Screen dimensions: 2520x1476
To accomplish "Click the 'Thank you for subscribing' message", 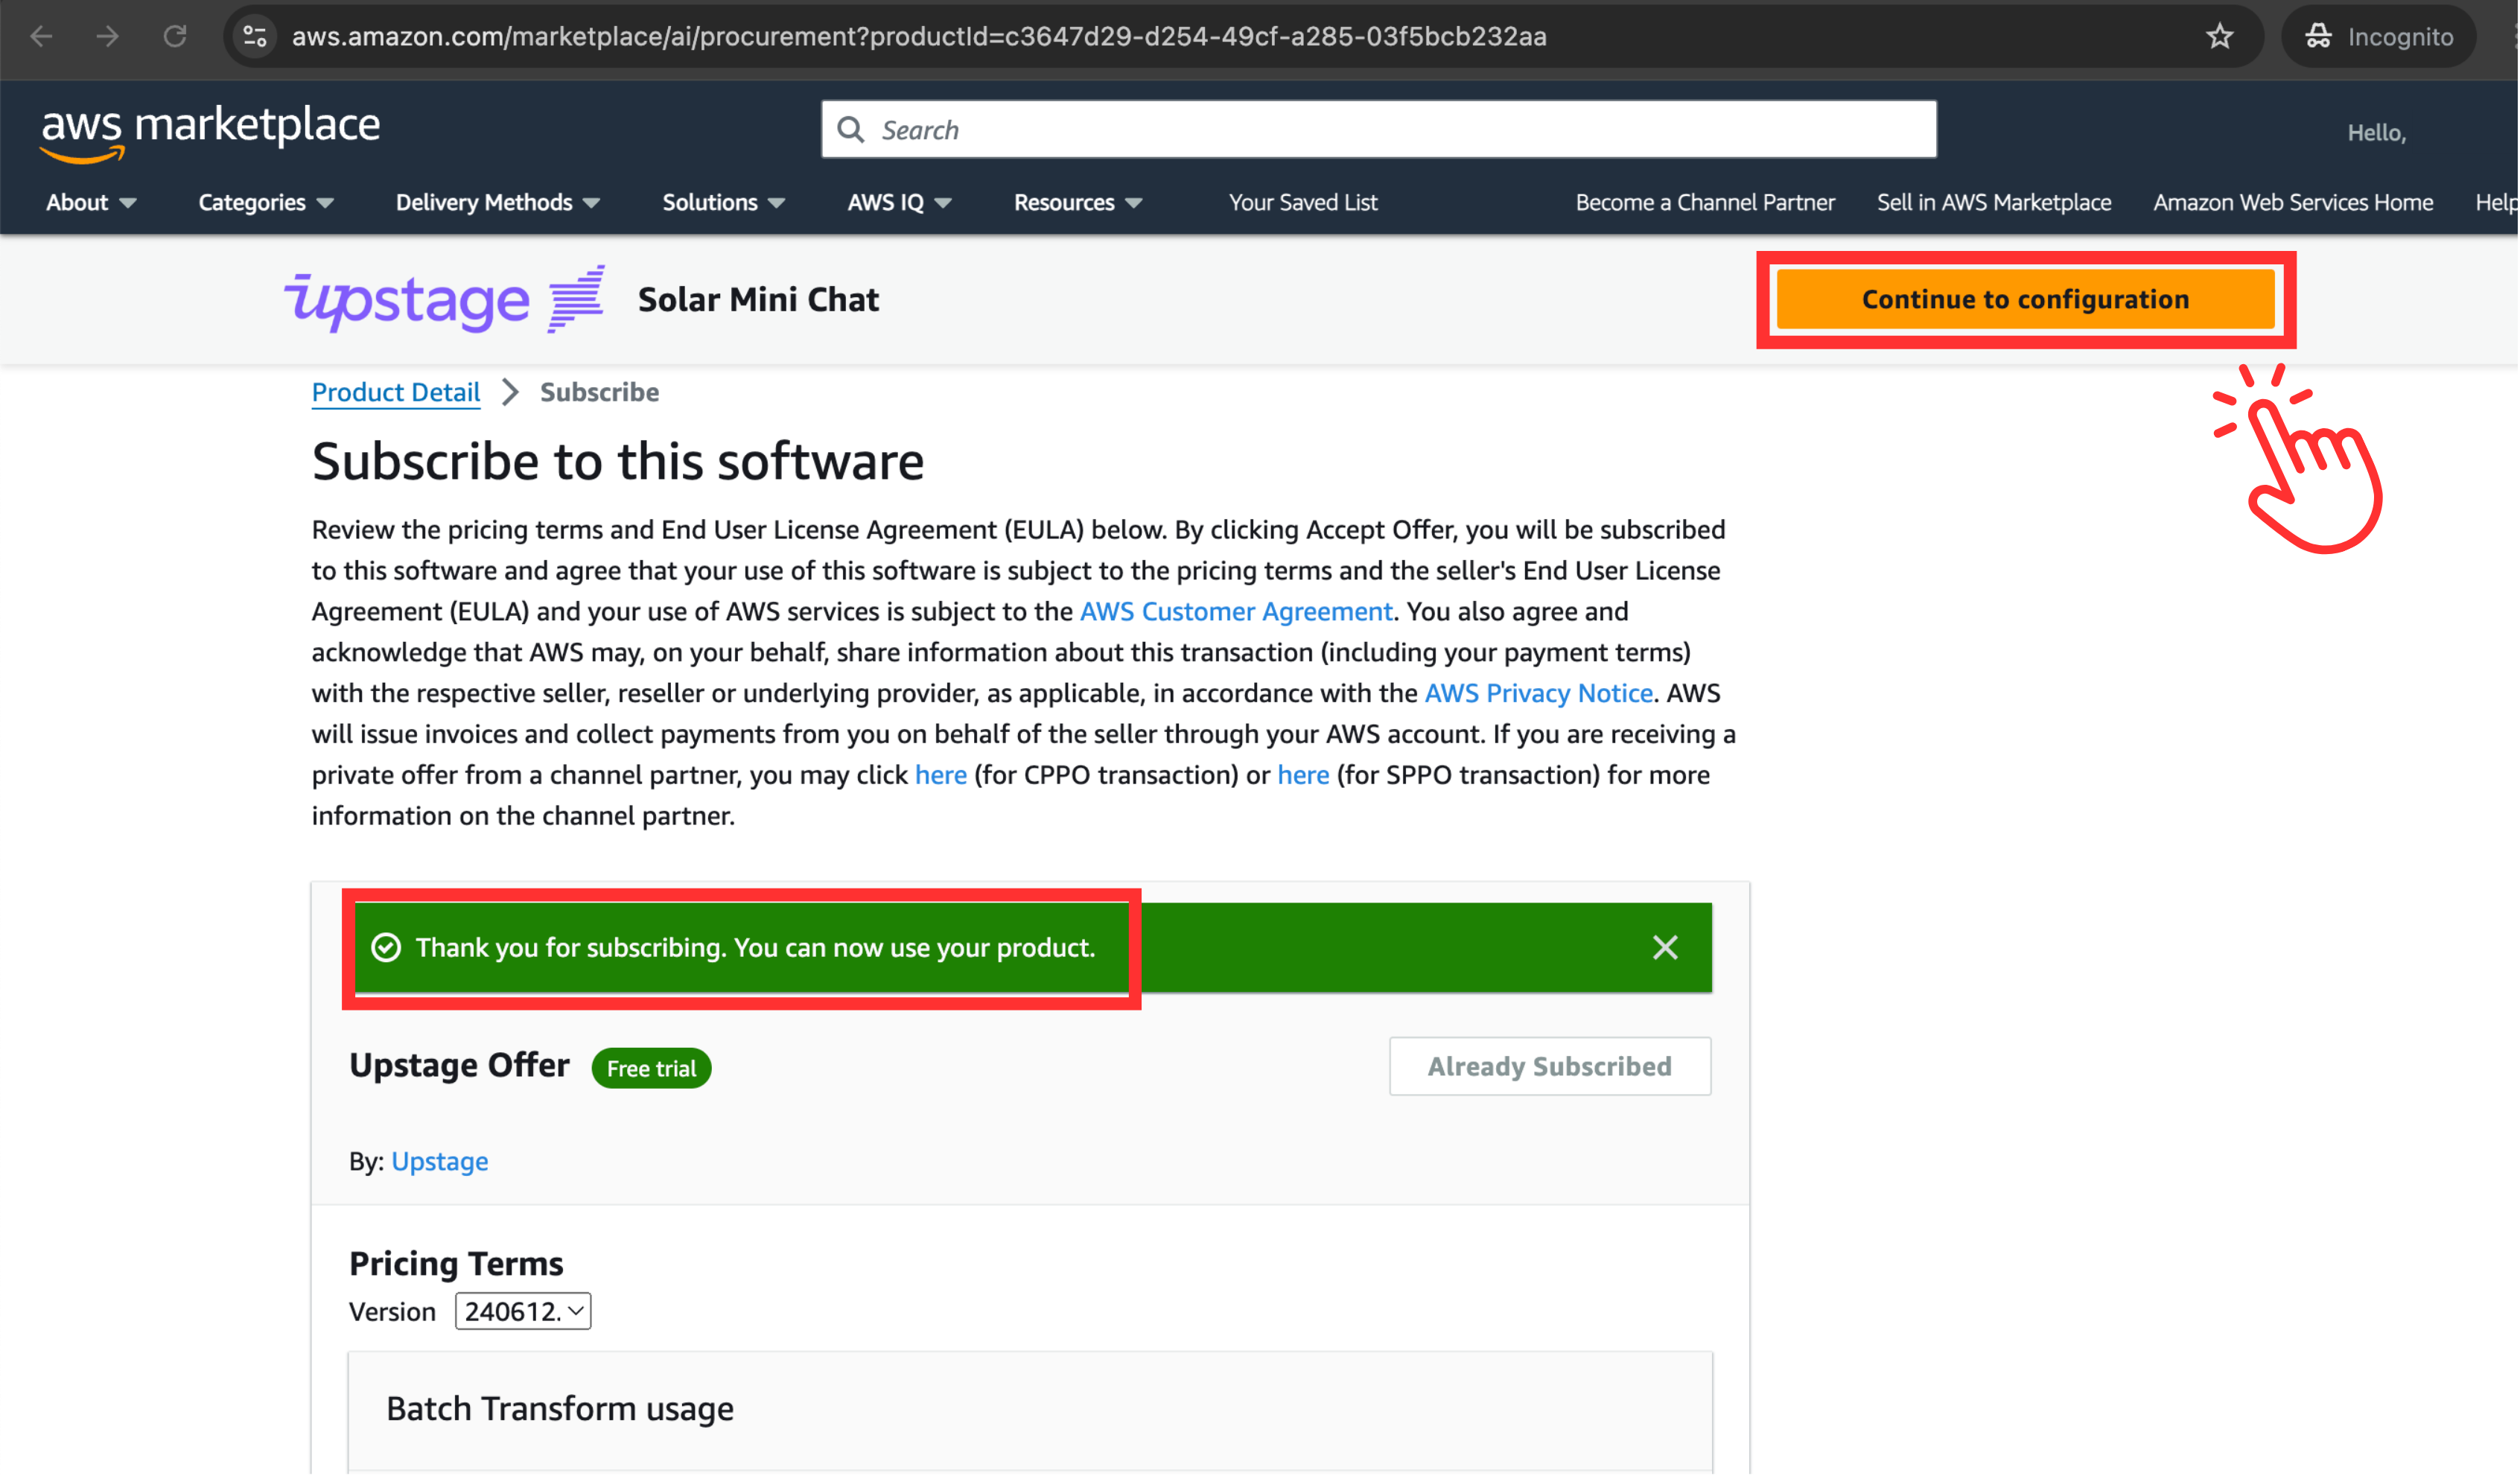I will [756, 948].
